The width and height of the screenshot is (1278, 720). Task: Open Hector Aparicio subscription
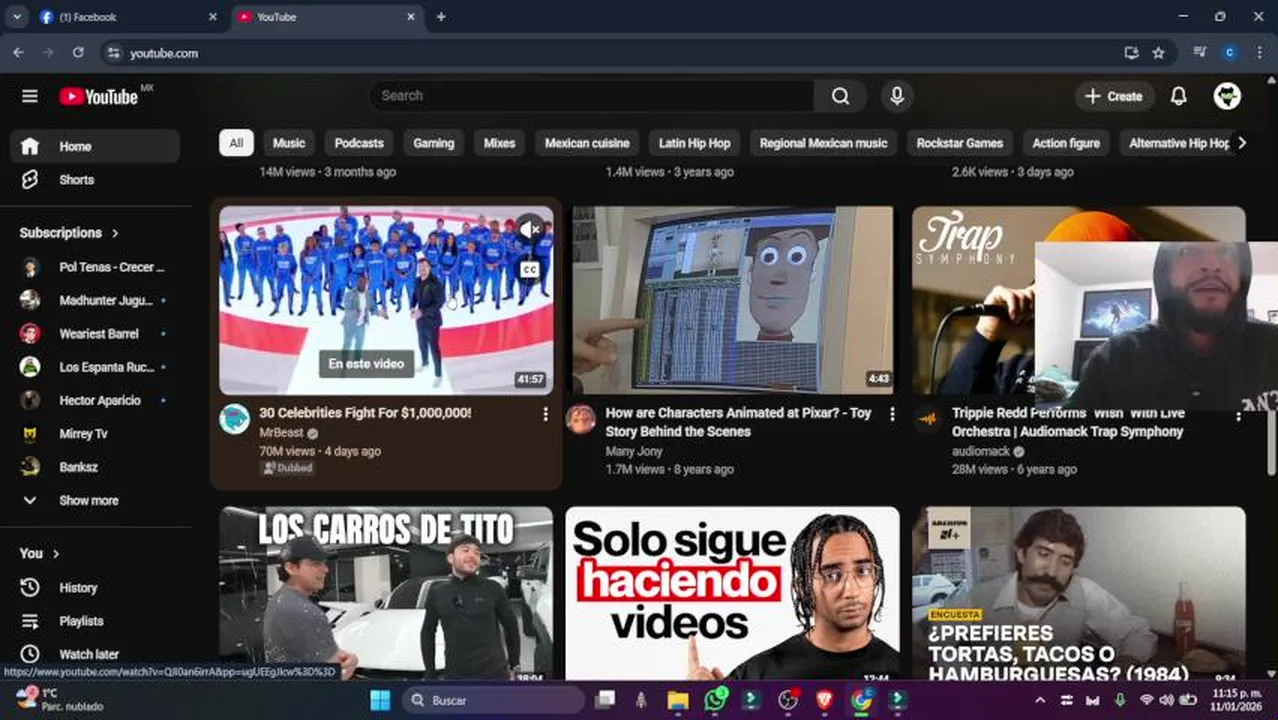point(96,400)
